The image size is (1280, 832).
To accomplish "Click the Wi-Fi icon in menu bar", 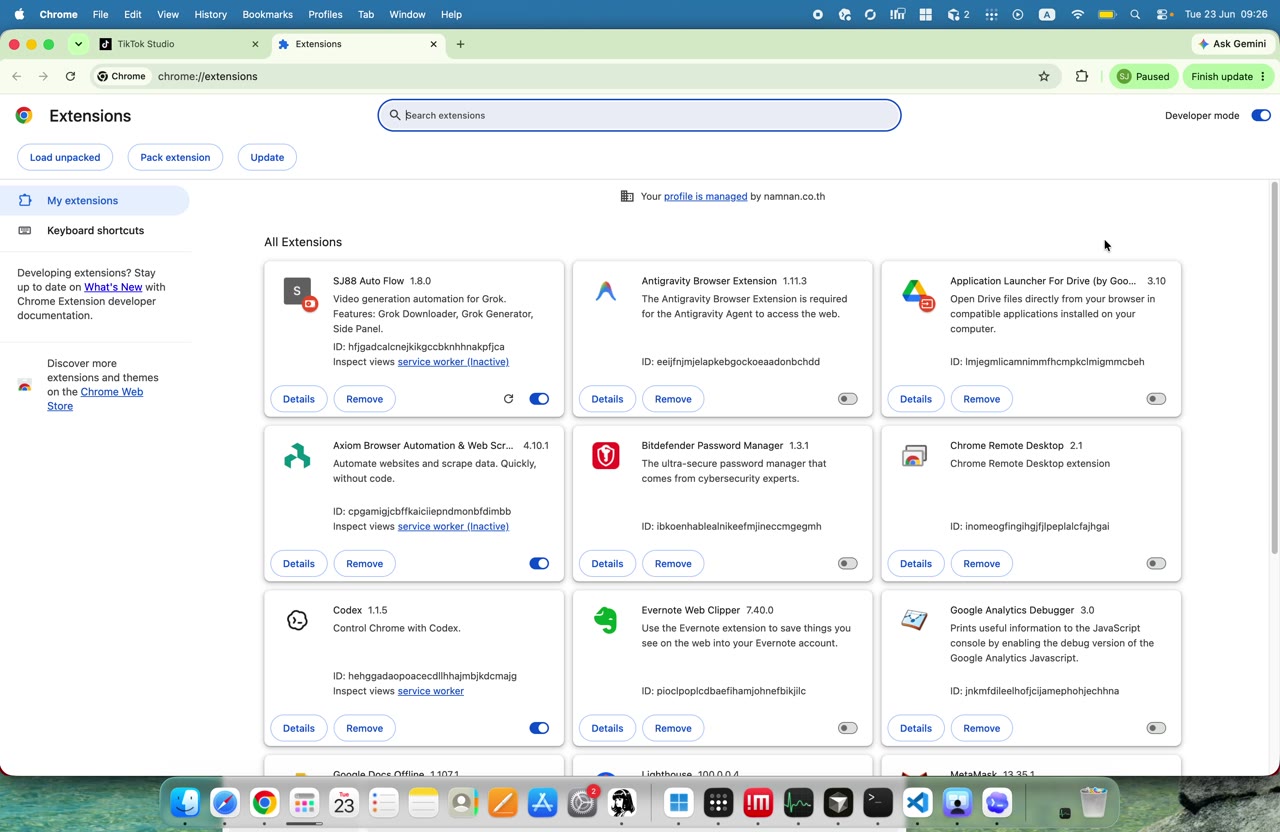I will coord(1077,14).
